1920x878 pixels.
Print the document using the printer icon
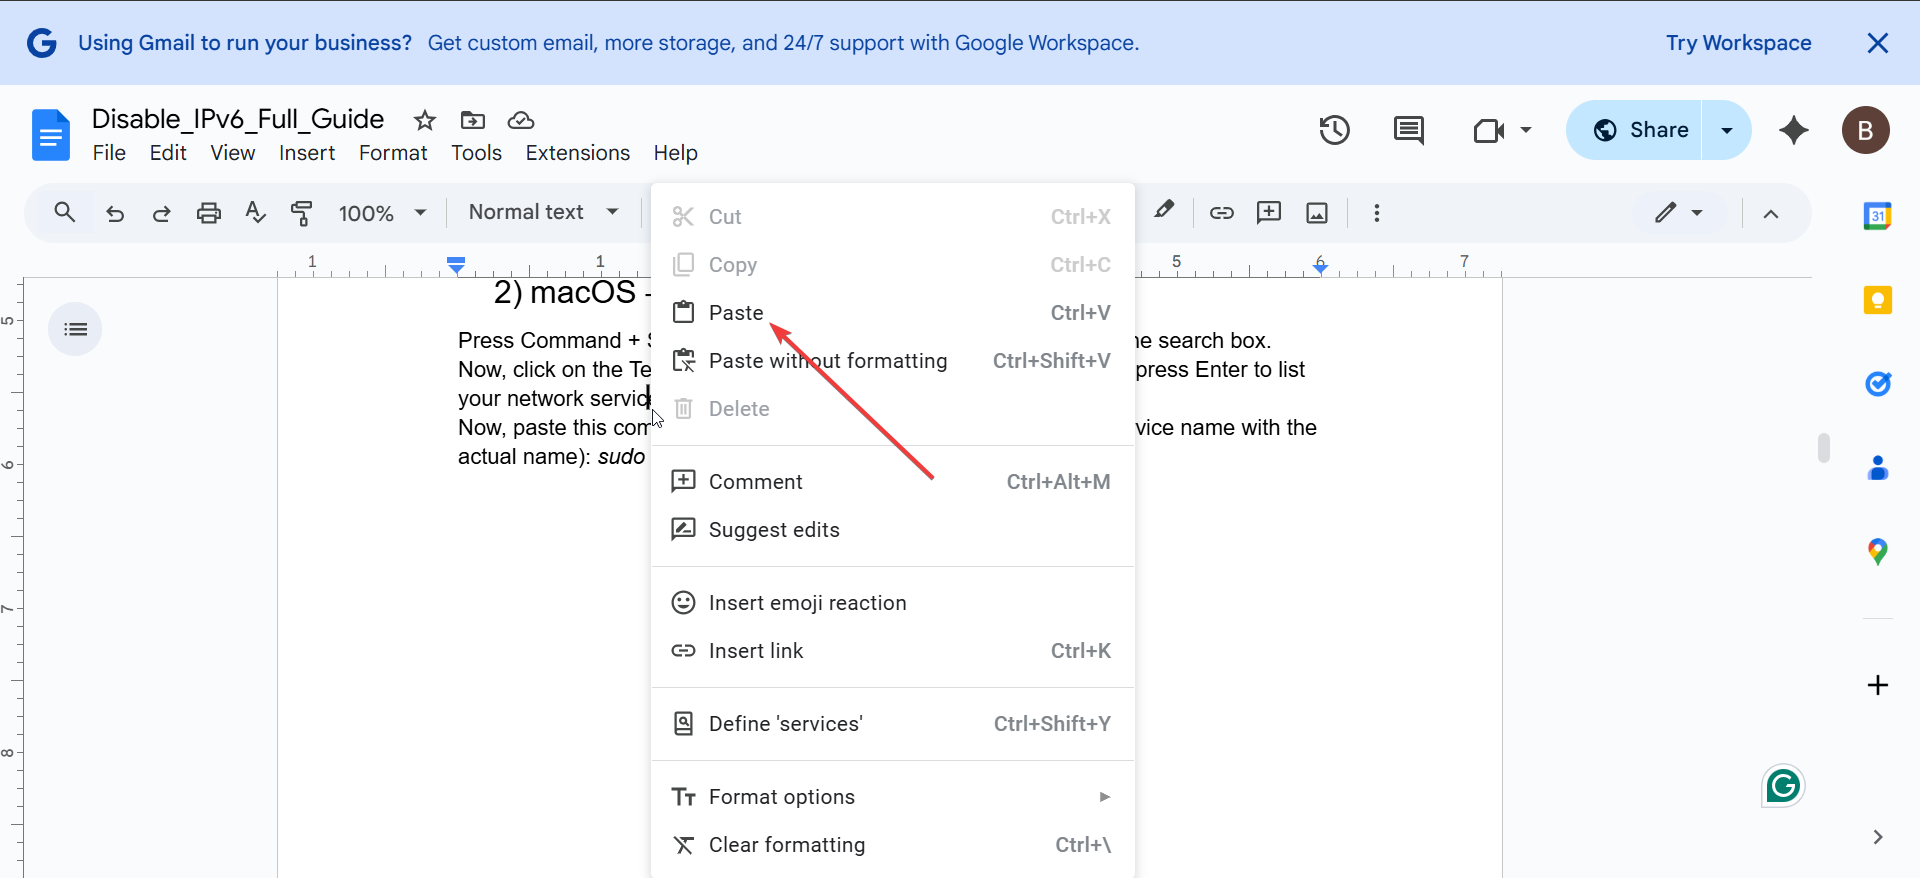click(x=208, y=213)
